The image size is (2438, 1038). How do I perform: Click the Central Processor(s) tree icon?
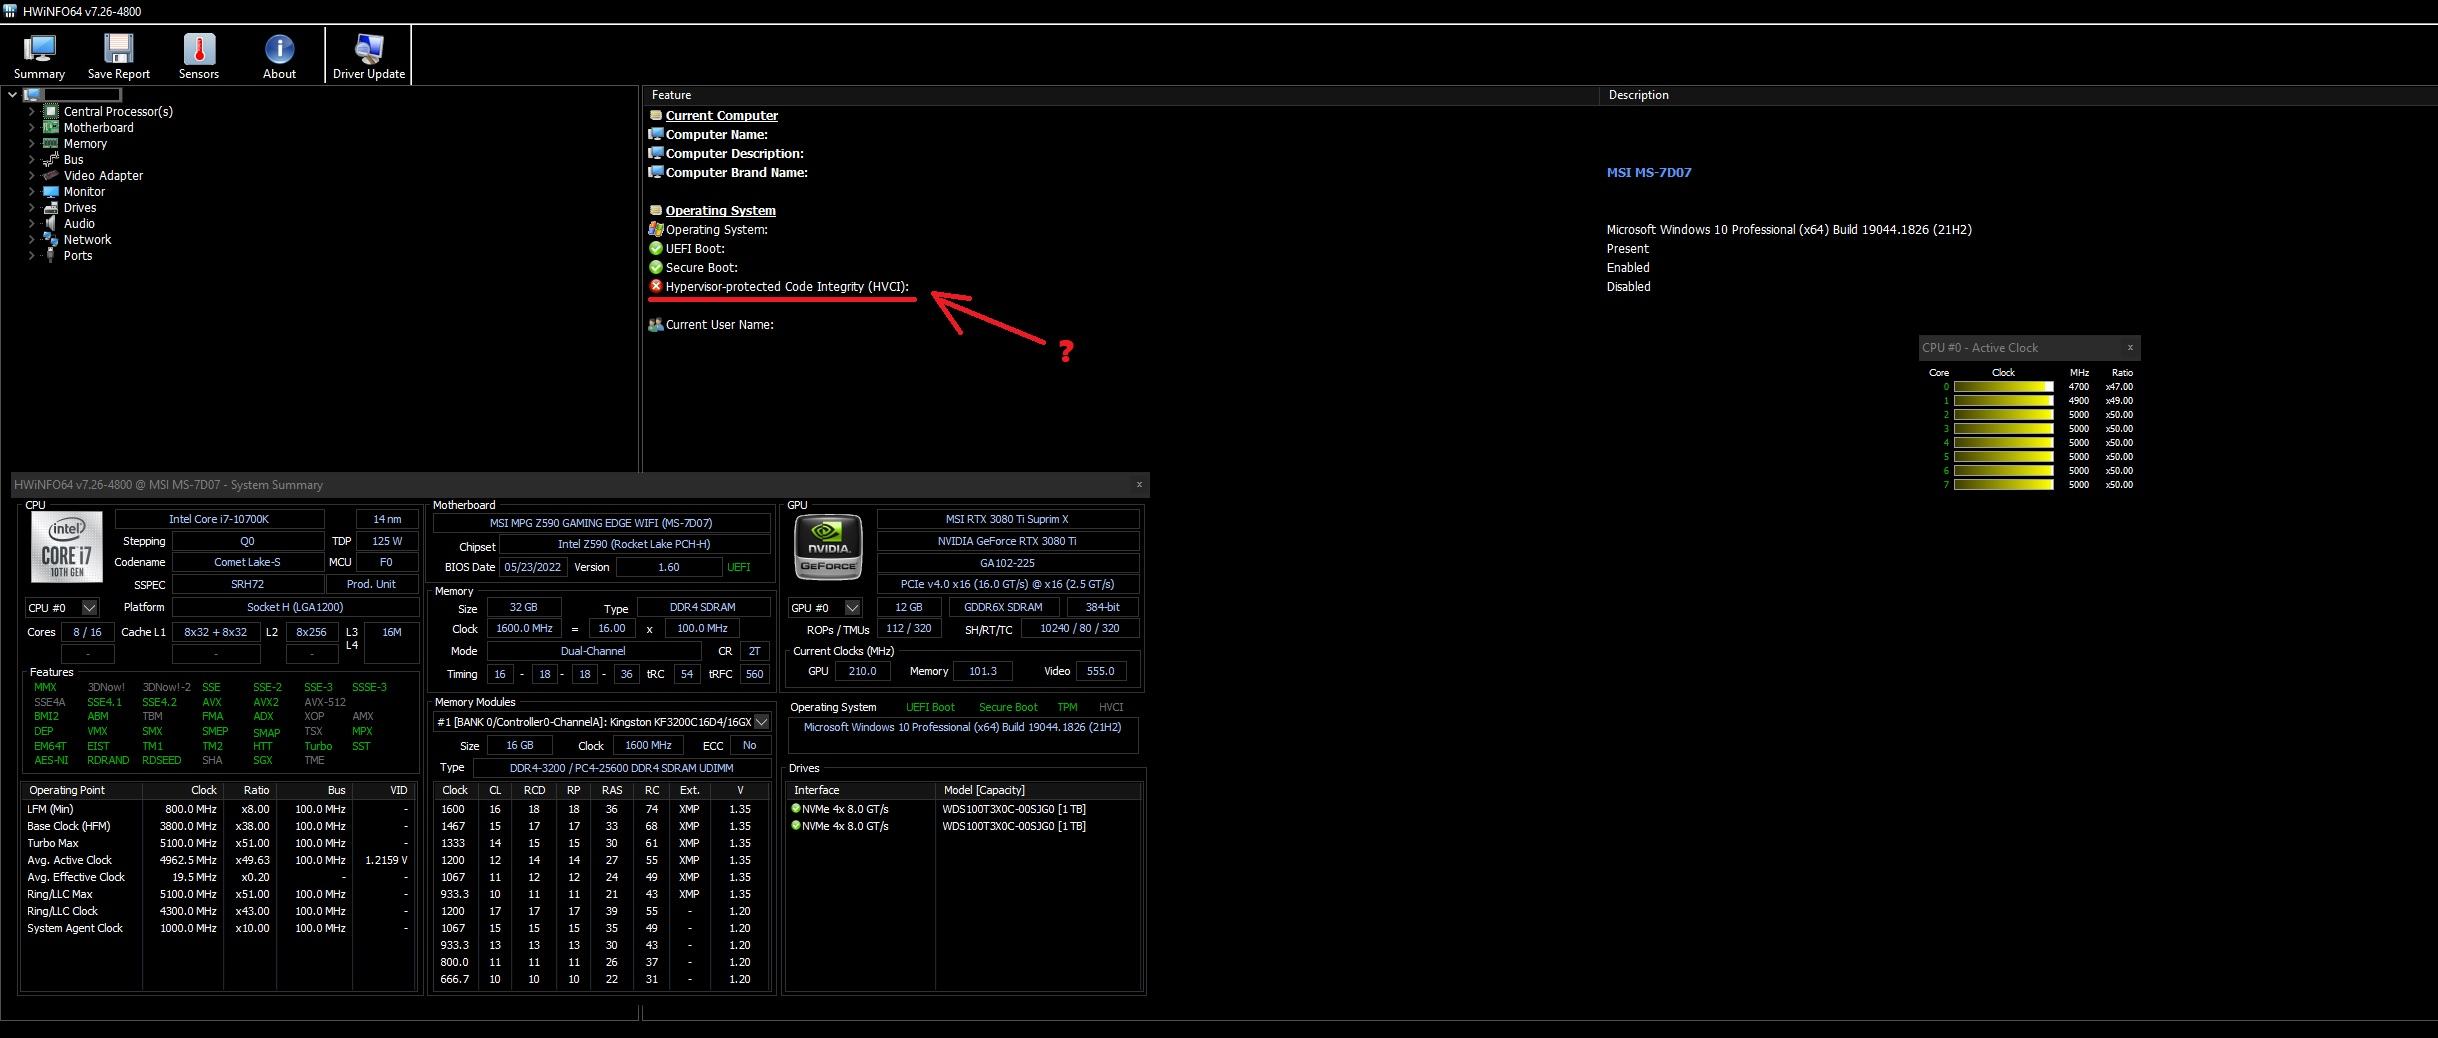pos(50,111)
